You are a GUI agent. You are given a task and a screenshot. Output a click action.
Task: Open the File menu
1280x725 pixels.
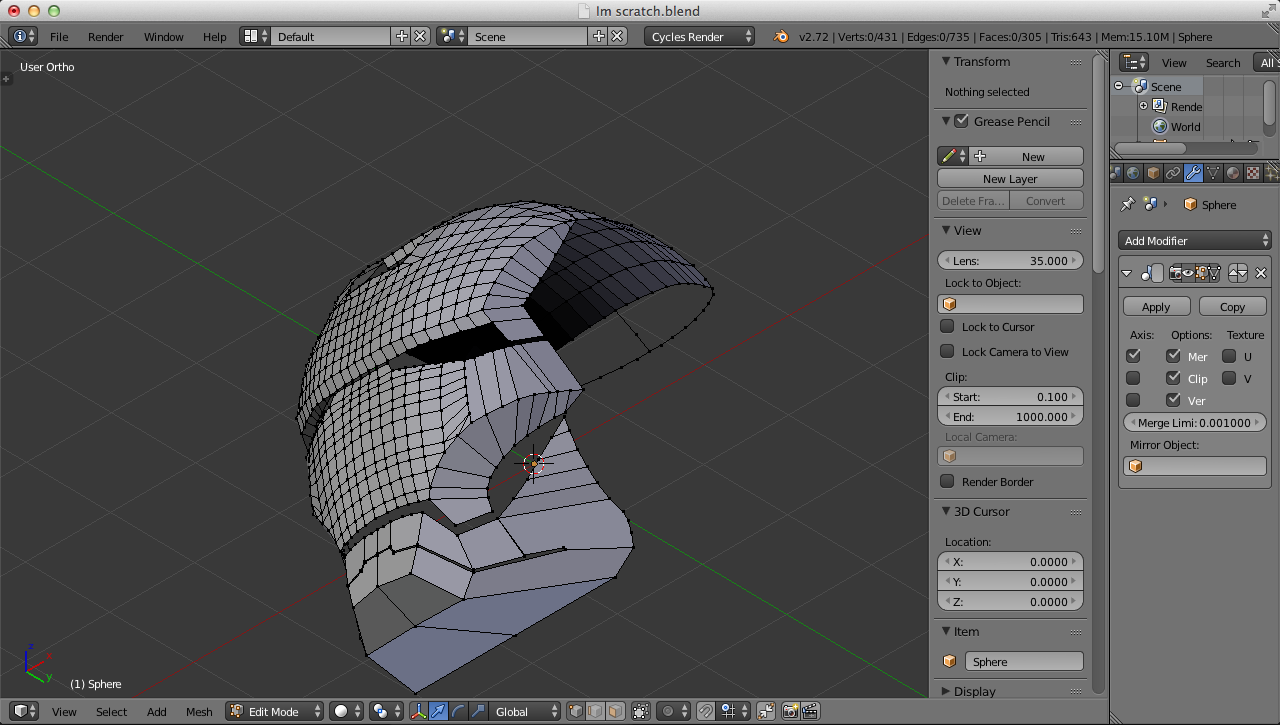pos(59,36)
